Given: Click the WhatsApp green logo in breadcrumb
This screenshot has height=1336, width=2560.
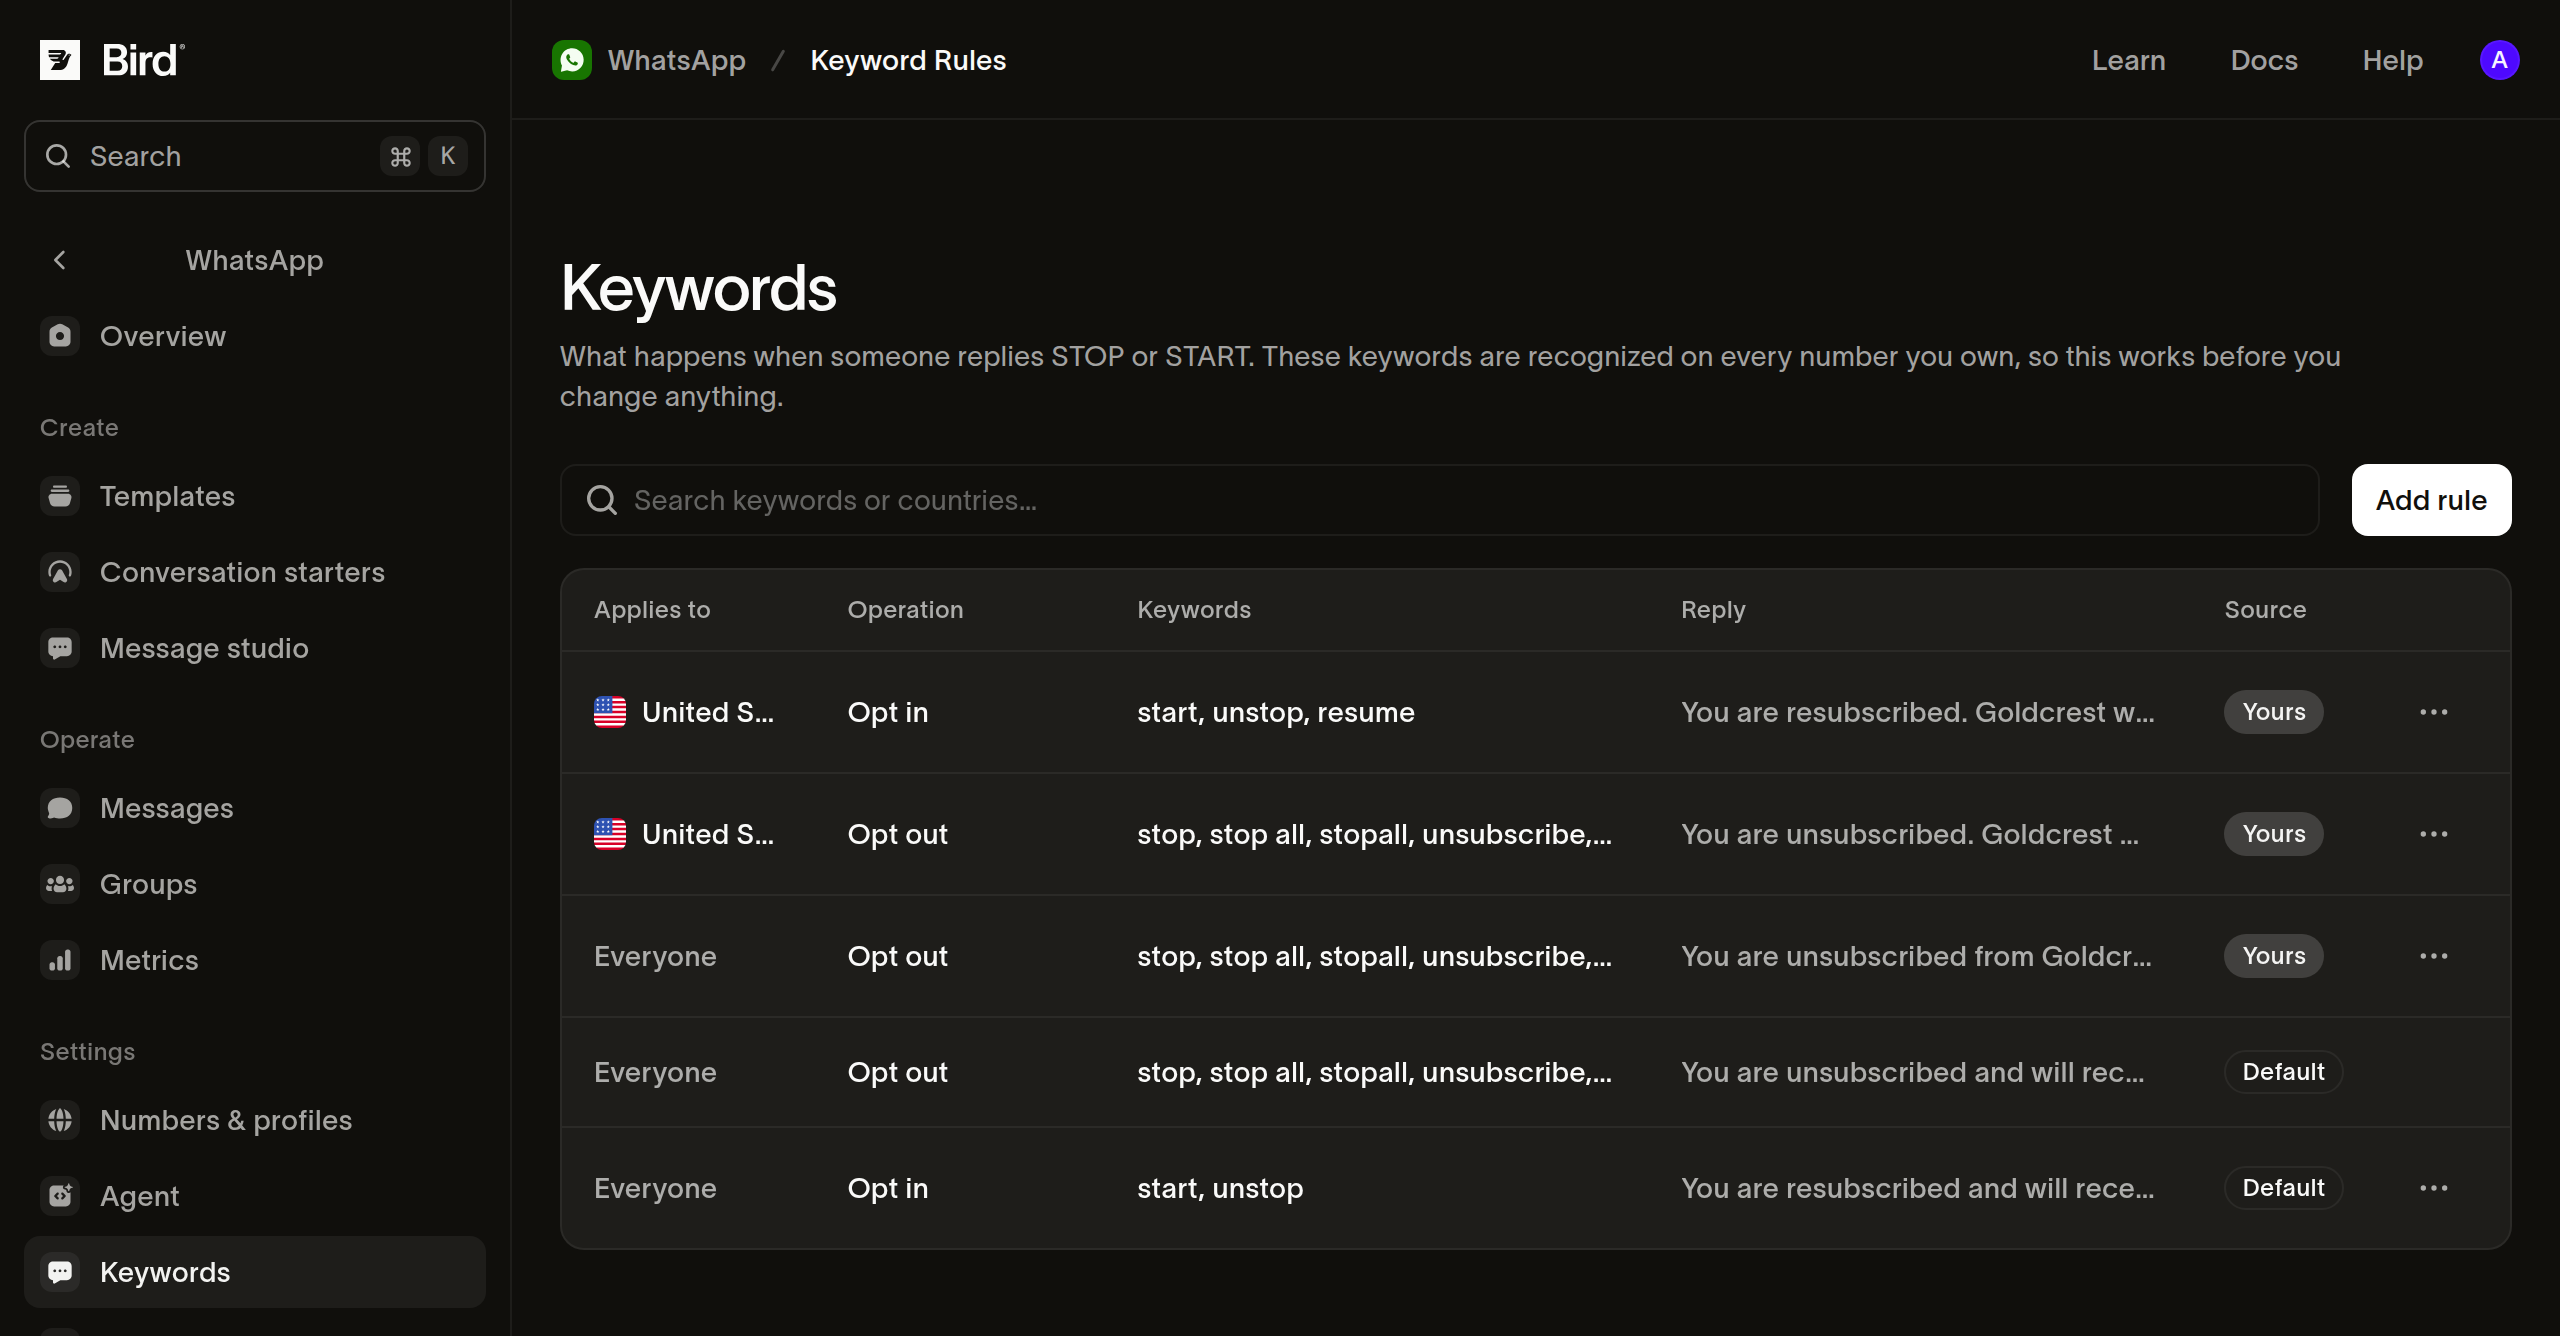Looking at the screenshot, I should (572, 60).
